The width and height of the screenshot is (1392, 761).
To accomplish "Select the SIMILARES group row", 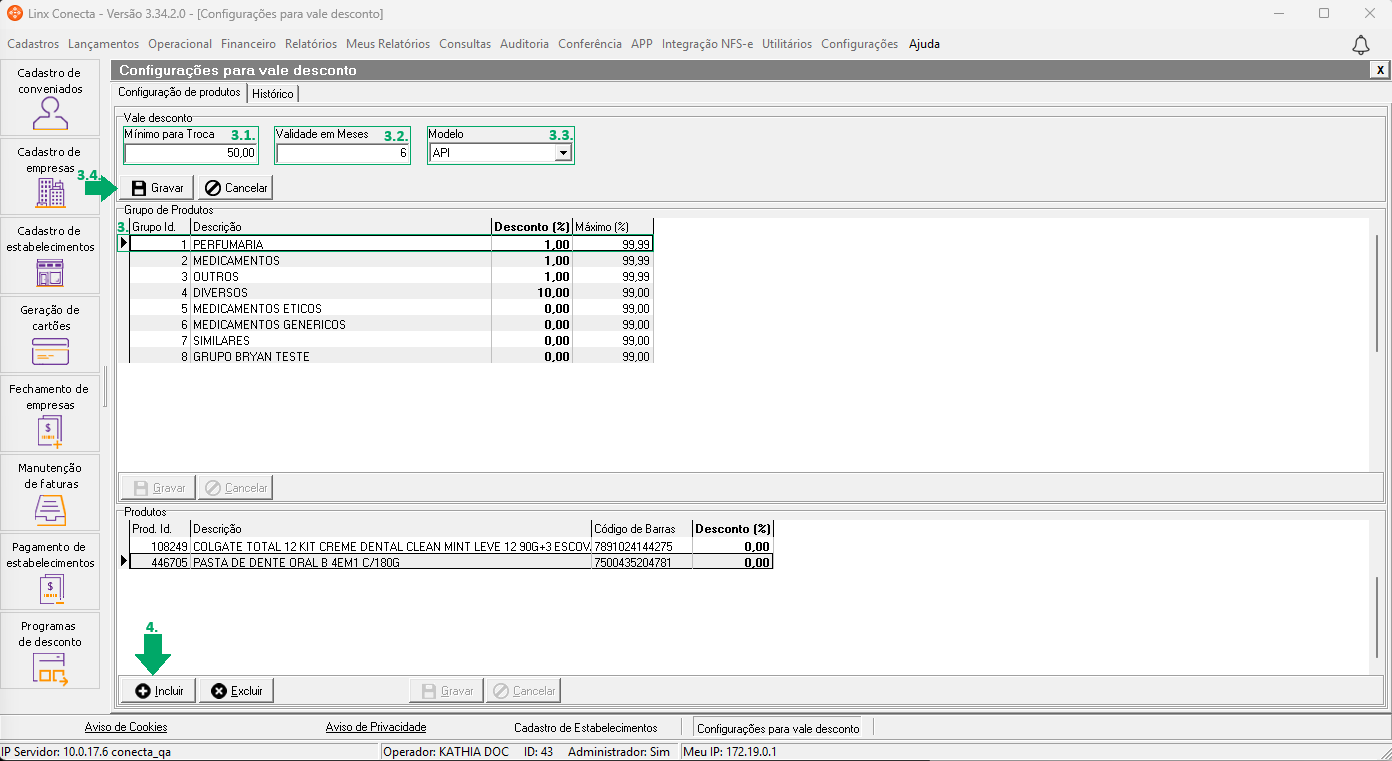I will (392, 340).
